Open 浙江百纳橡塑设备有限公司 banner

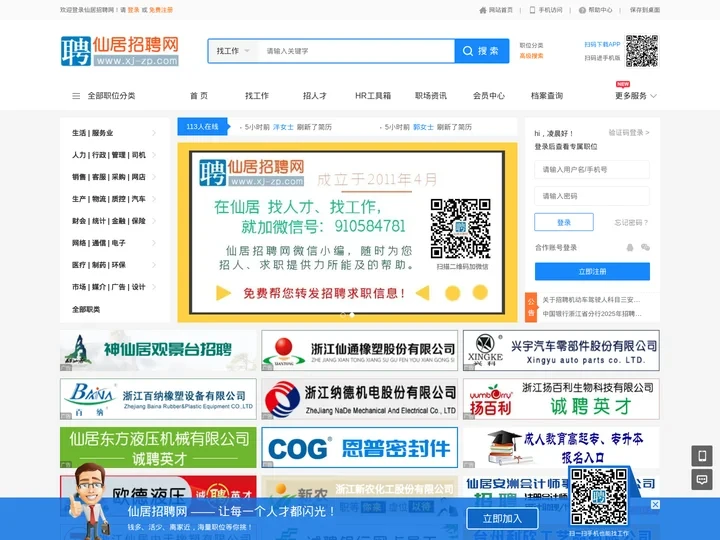click(158, 399)
